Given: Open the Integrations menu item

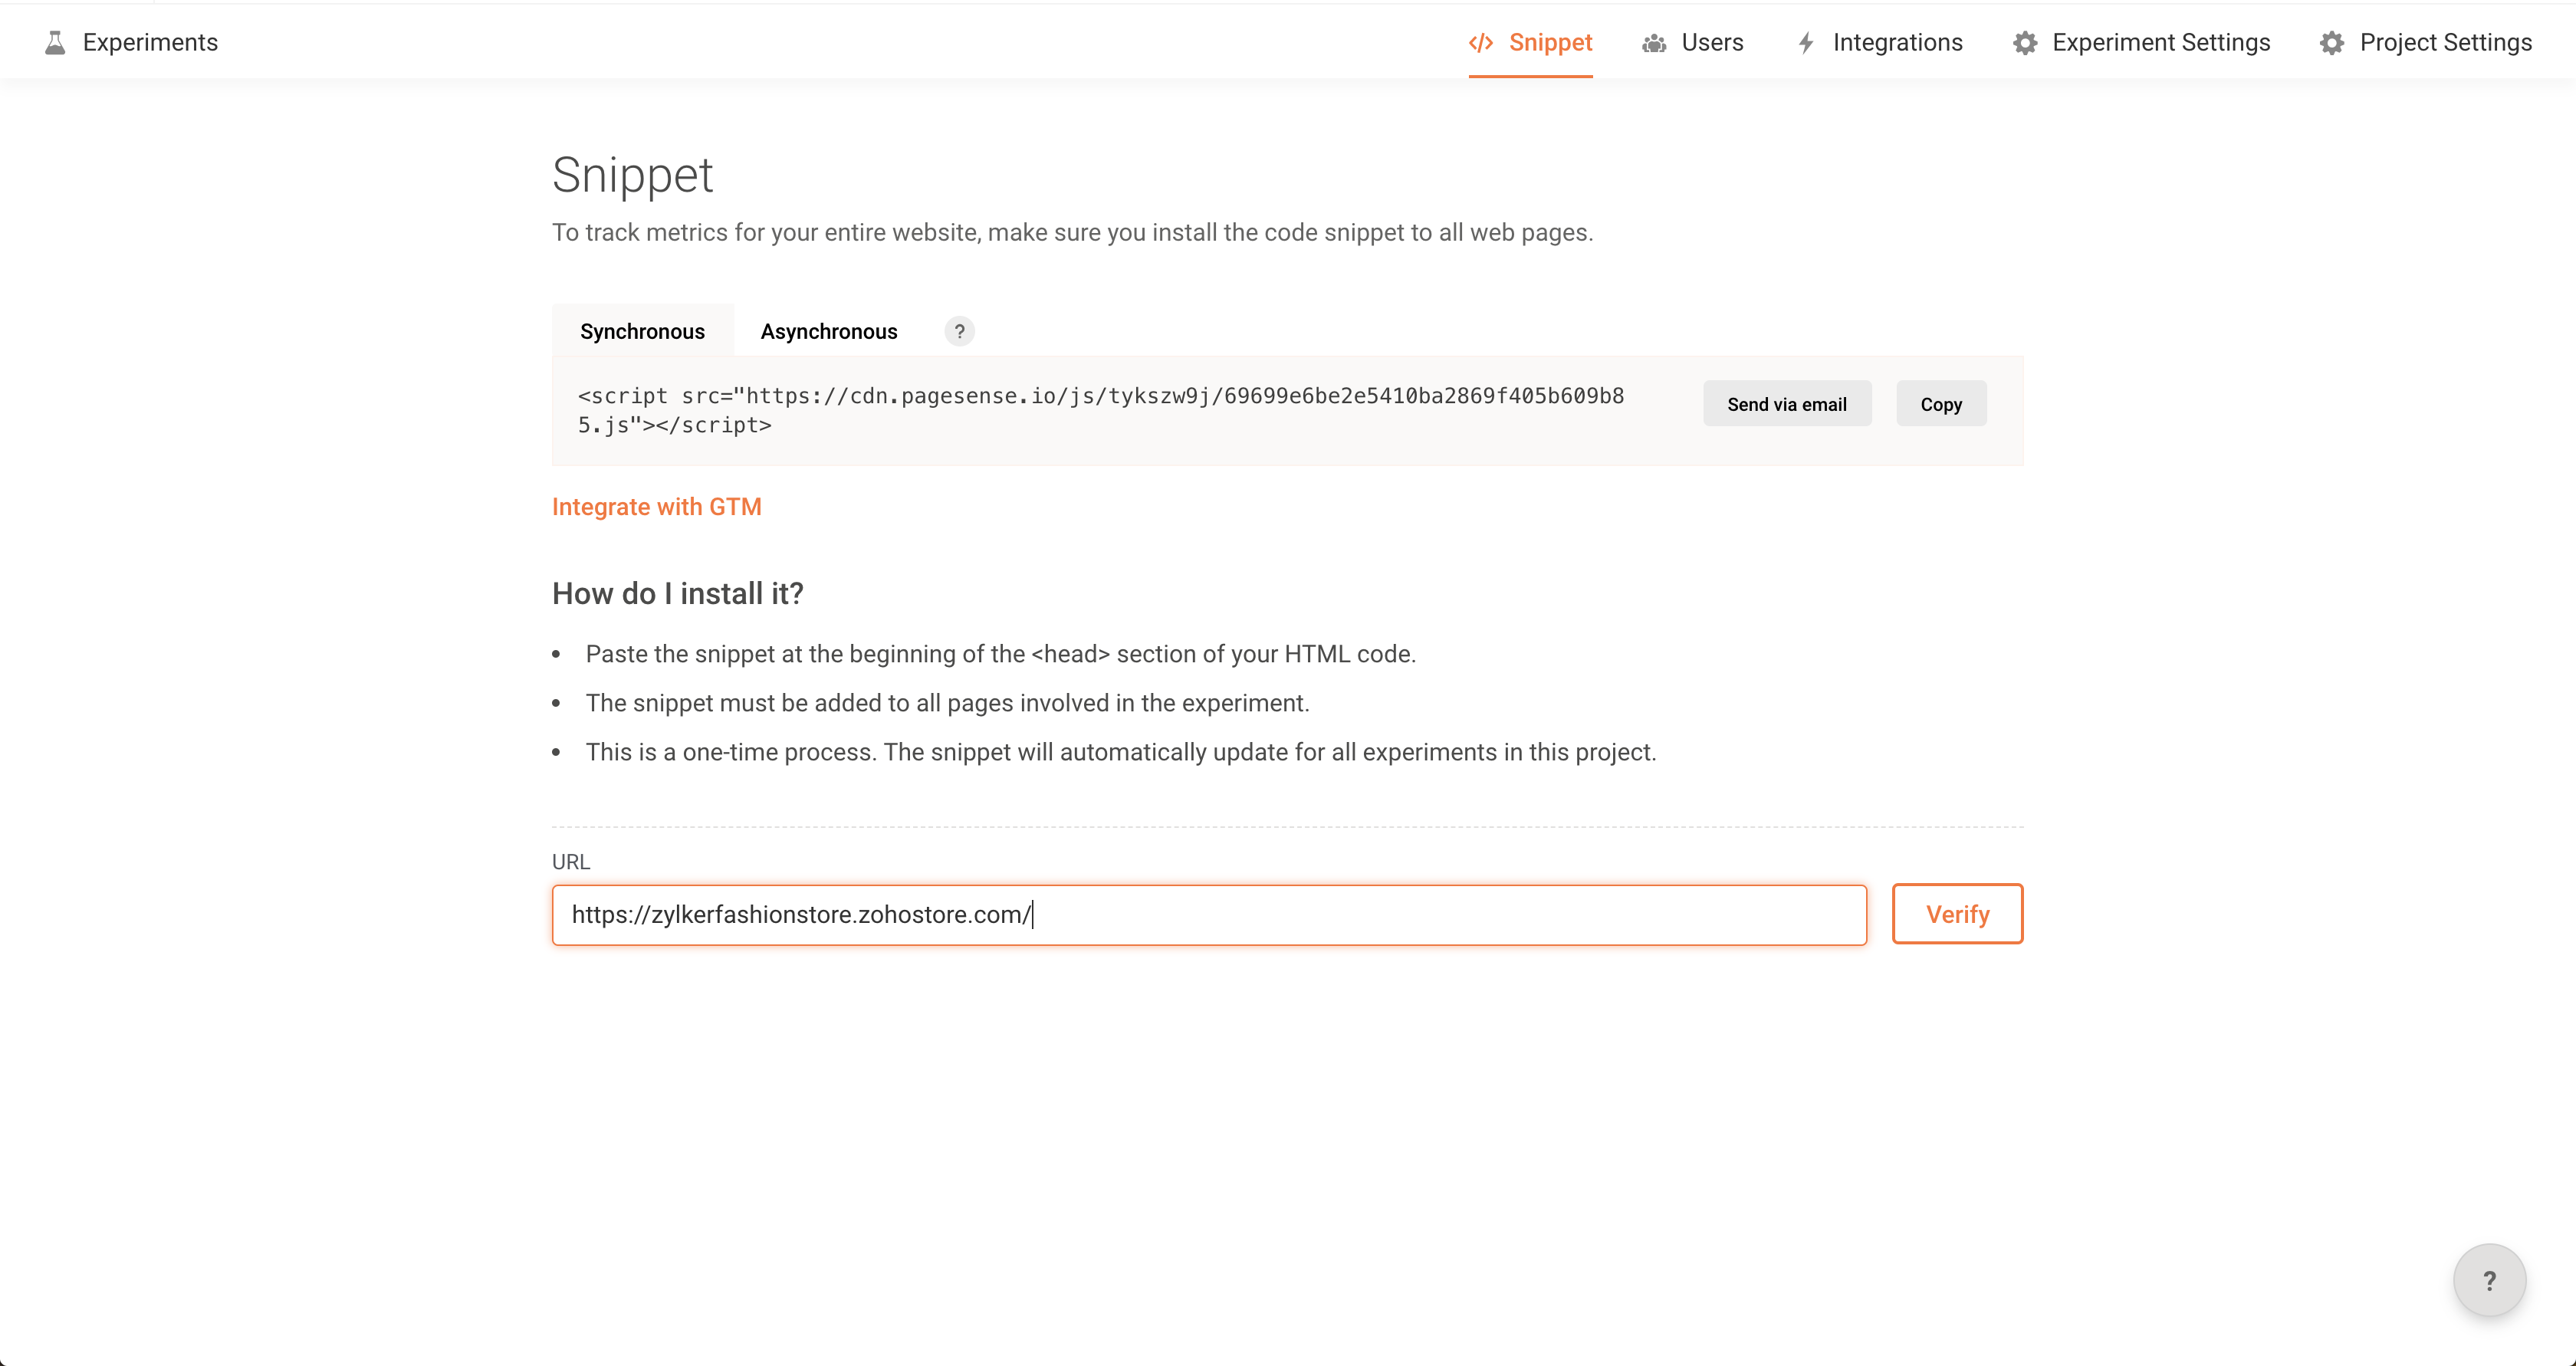Looking at the screenshot, I should click(x=1897, y=43).
